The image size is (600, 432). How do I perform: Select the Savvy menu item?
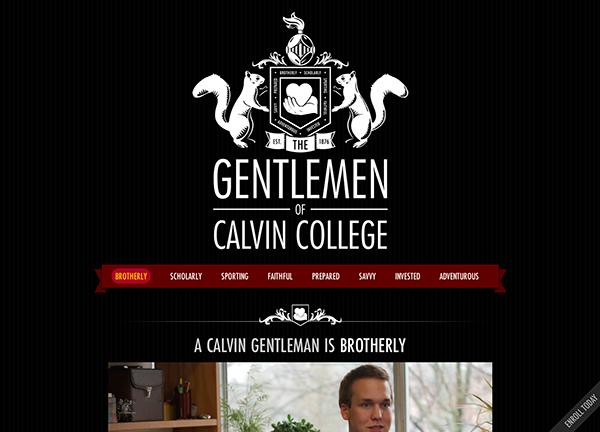coord(367,276)
